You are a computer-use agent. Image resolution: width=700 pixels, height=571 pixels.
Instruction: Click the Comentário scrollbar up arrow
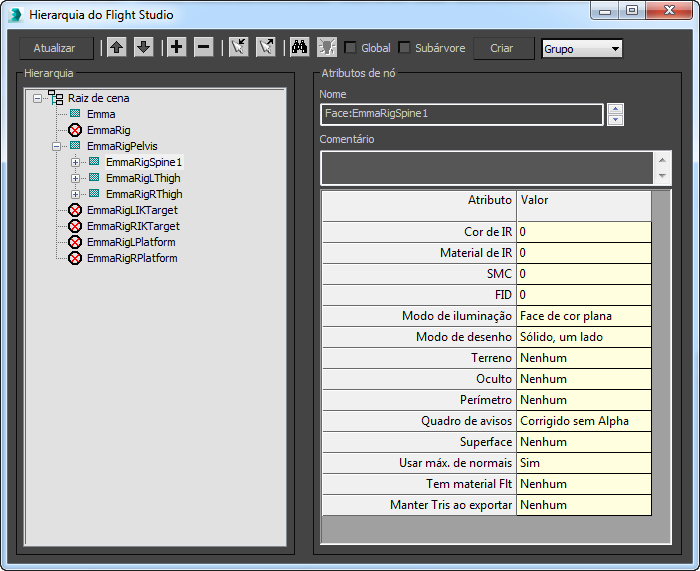662,160
